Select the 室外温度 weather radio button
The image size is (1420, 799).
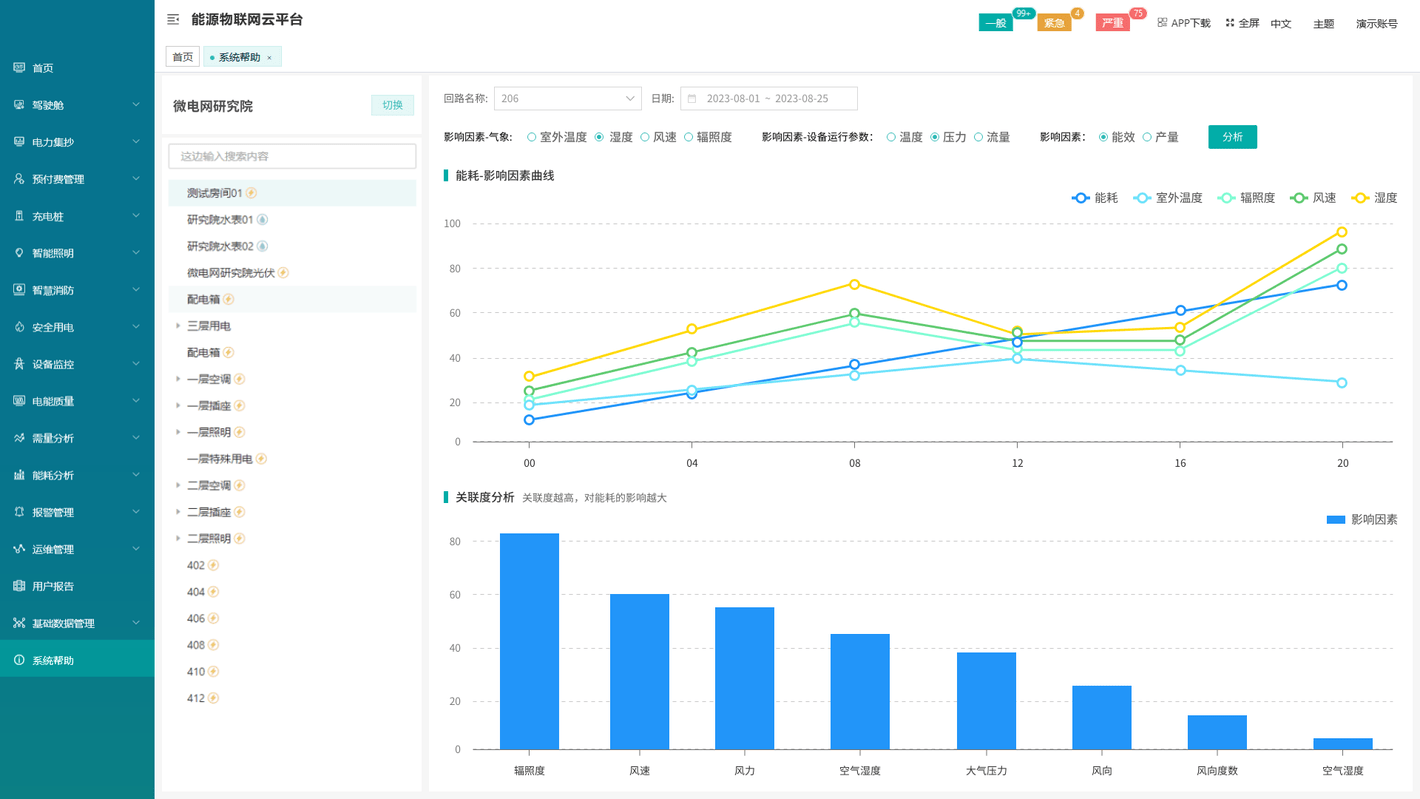point(532,137)
